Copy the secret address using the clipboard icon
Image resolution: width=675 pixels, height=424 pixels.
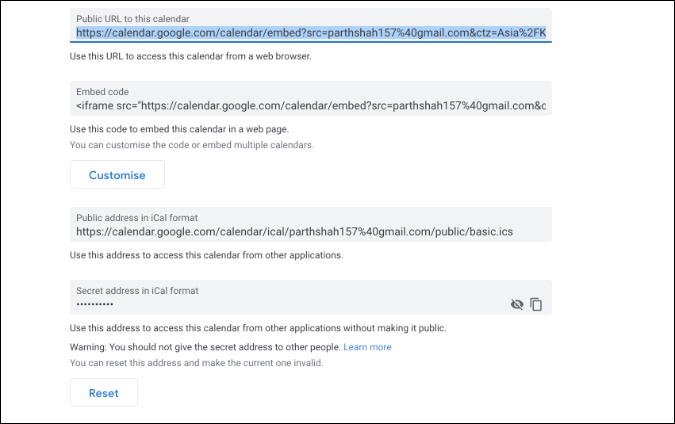coord(536,304)
